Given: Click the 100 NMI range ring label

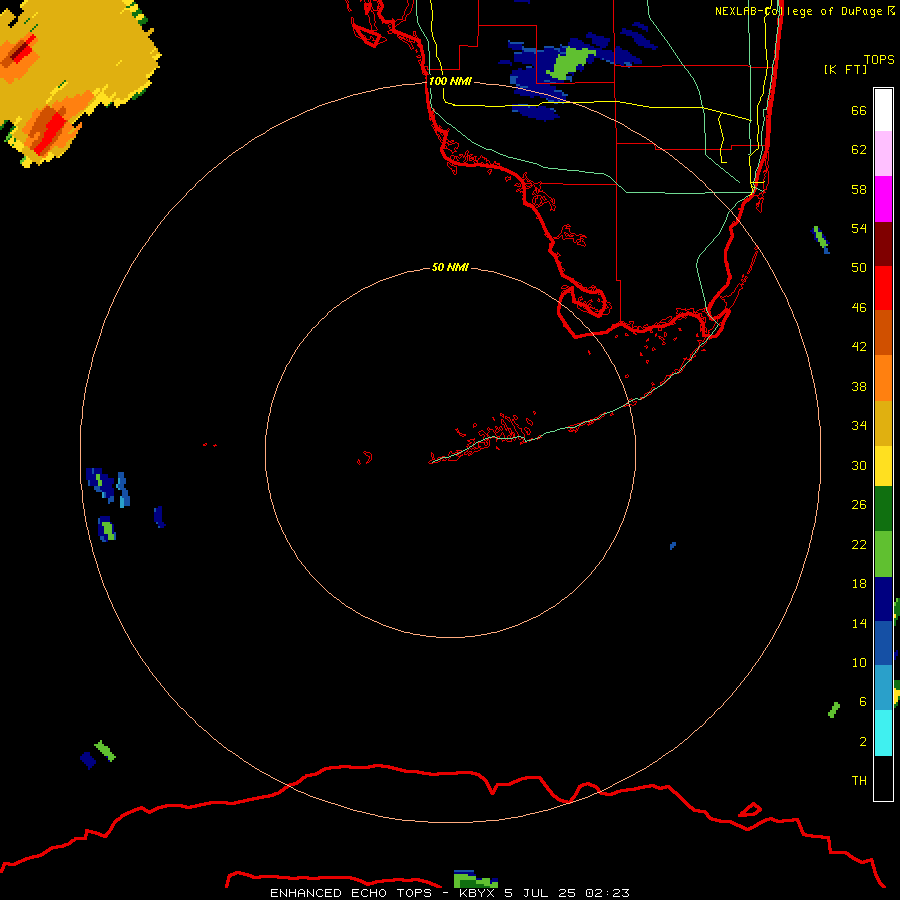Looking at the screenshot, I should coord(450,81).
